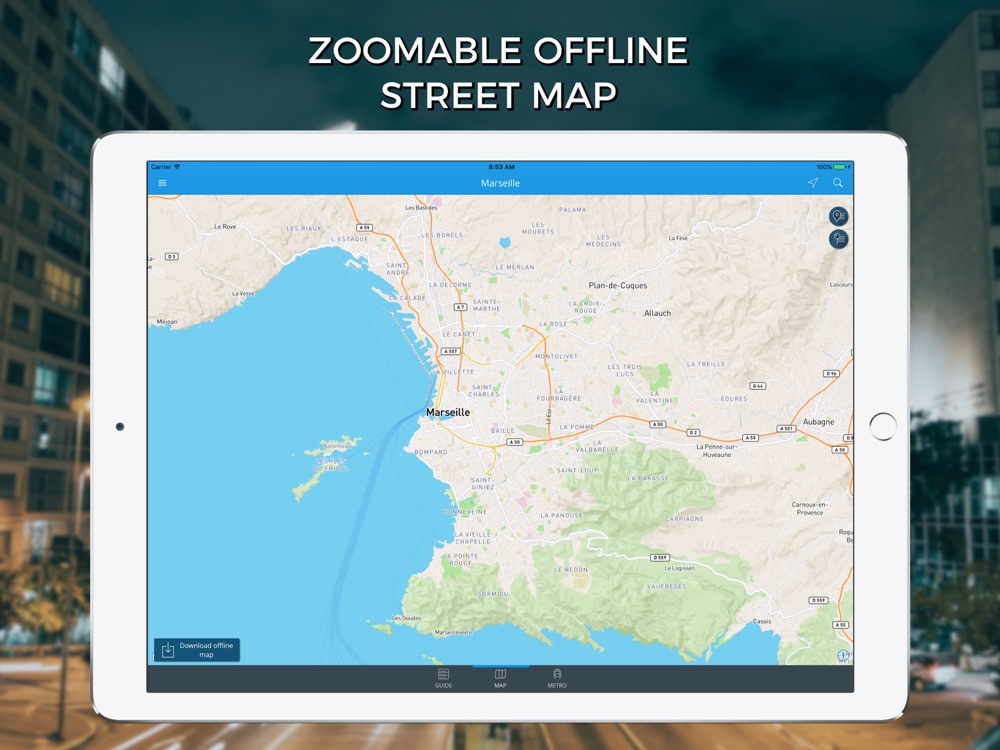Click the SAINT CHARLES district label
The image size is (1000, 750).
click(483, 390)
